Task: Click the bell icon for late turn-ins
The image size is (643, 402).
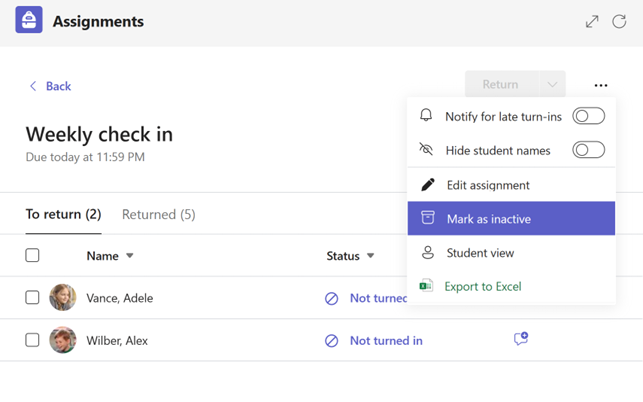Action: 426,115
